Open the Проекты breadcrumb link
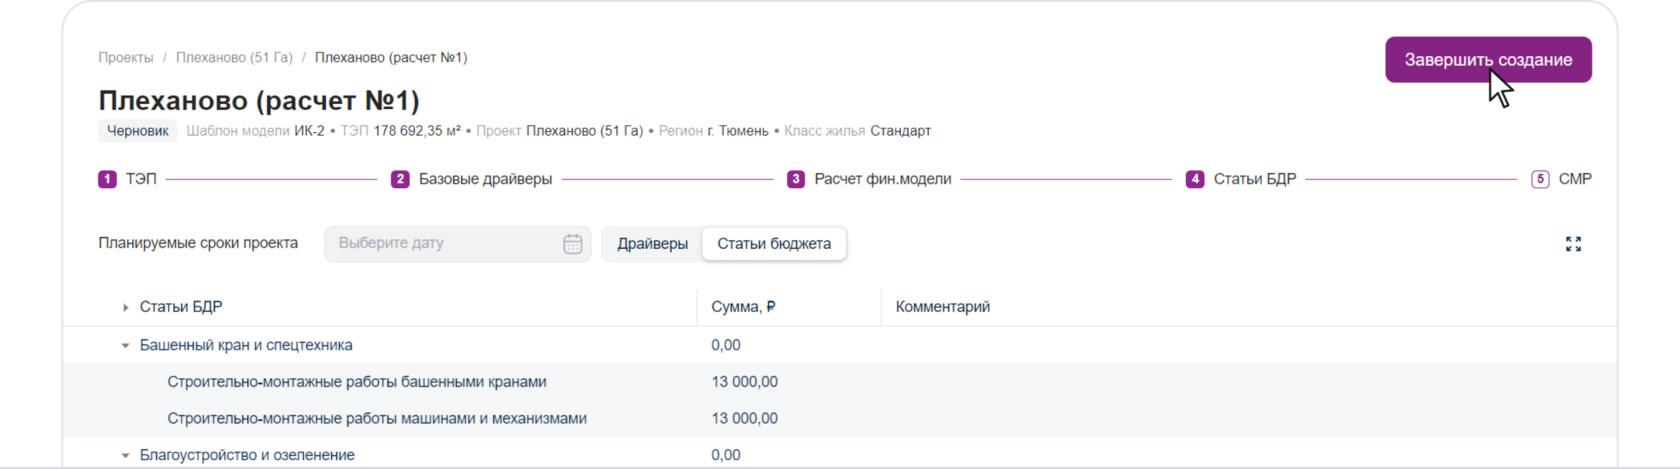The width and height of the screenshot is (1680, 469). point(126,58)
